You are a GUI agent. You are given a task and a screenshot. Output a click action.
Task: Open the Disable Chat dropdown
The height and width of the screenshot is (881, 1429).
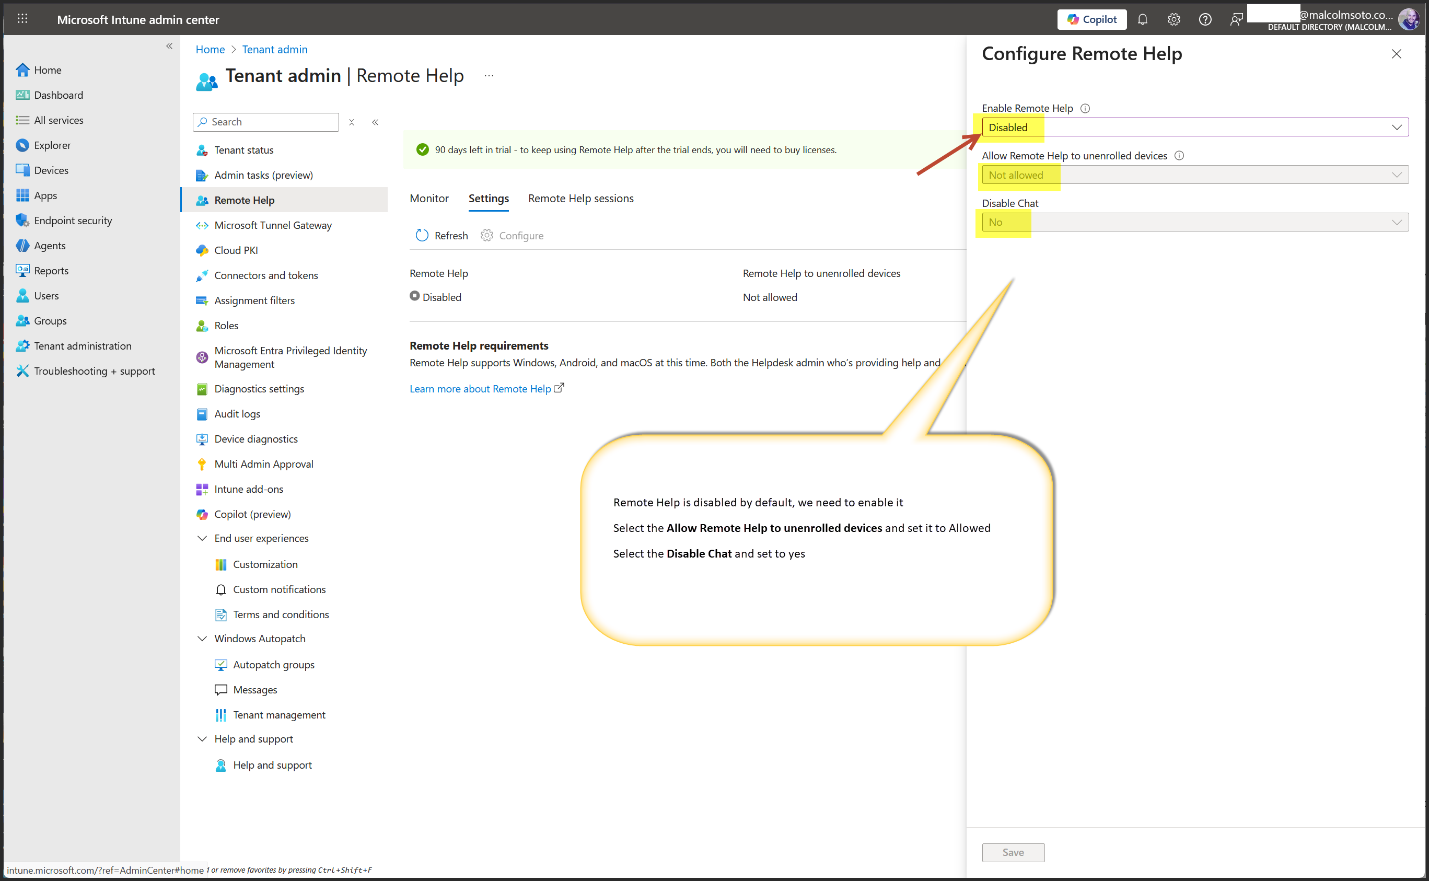(1195, 222)
